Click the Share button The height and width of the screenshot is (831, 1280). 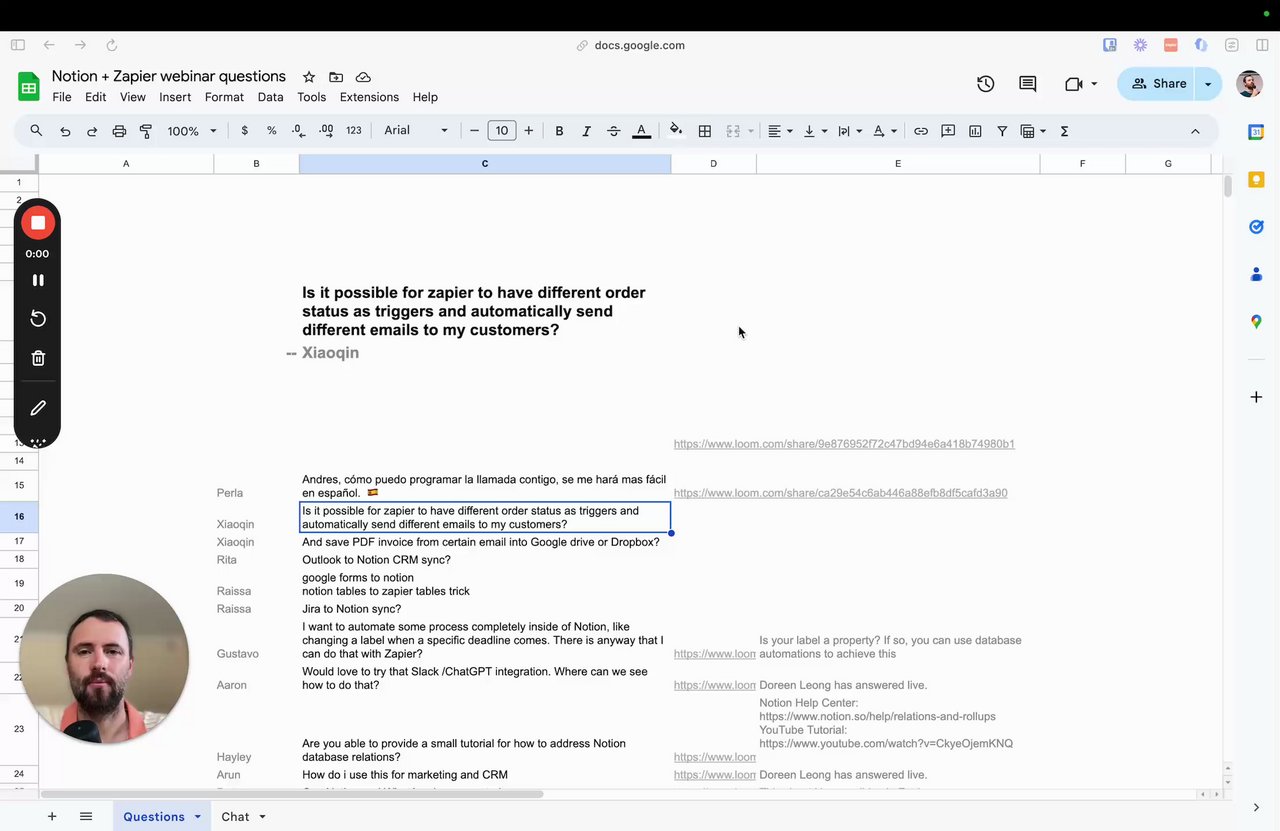click(x=1158, y=84)
